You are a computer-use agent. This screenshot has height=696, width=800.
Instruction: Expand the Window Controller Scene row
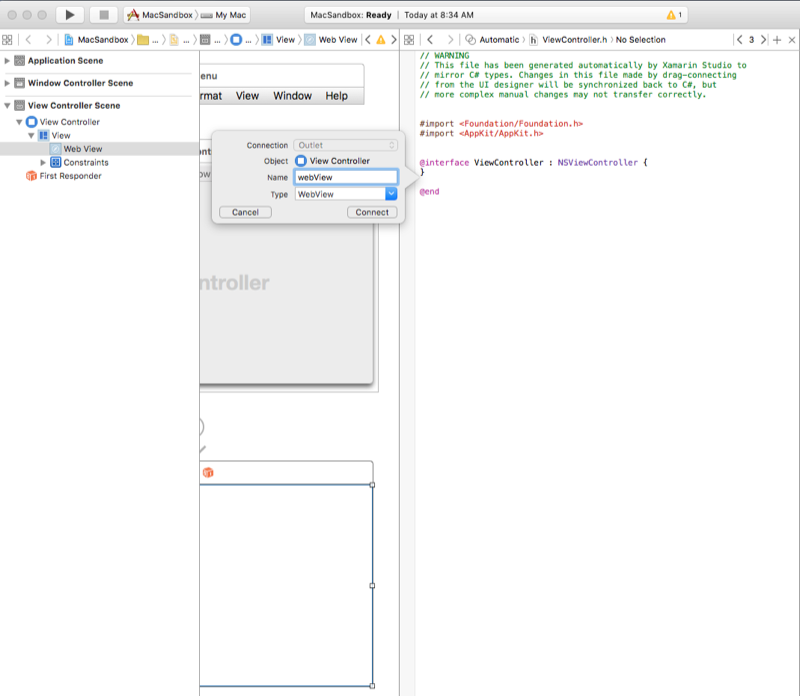7,83
